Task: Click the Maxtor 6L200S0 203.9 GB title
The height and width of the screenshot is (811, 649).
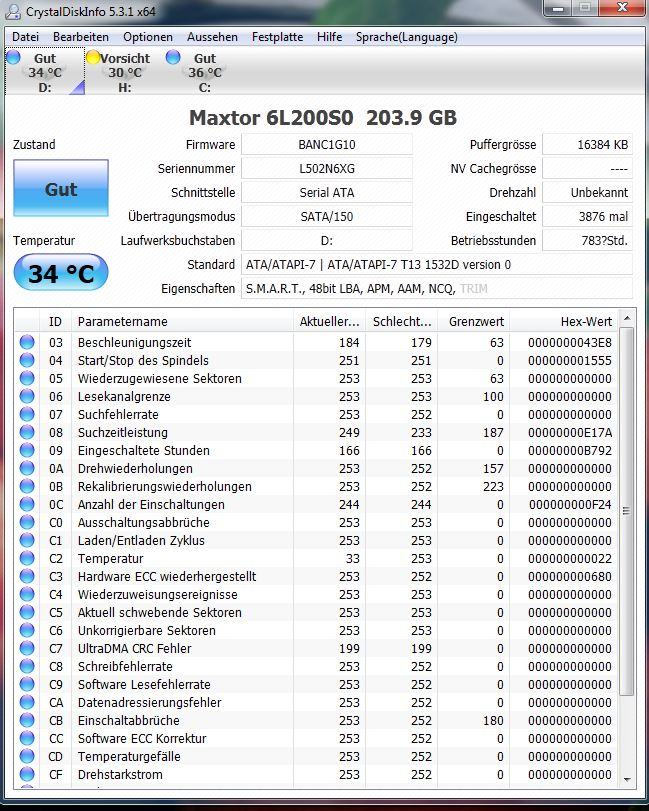Action: (323, 117)
